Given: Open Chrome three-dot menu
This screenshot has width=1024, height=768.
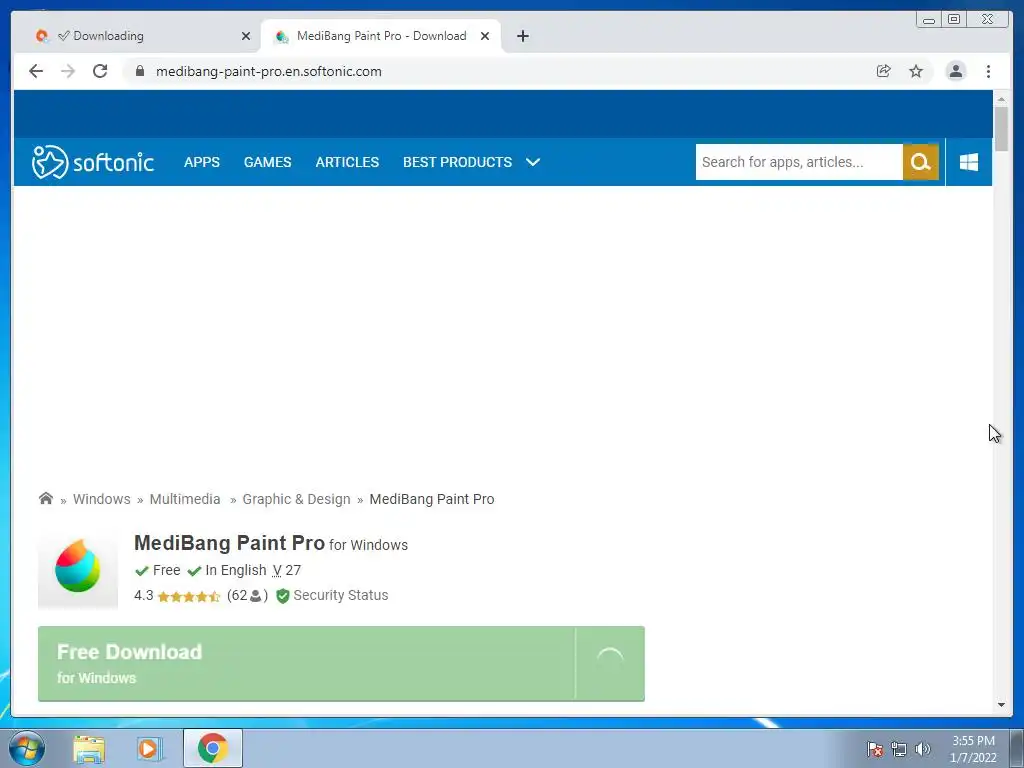Looking at the screenshot, I should (988, 71).
